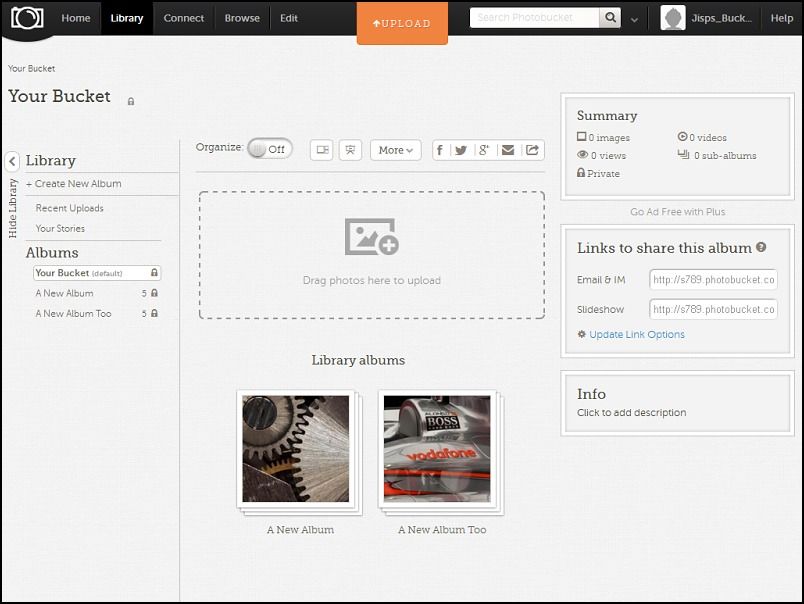Collapse the library sidebar with Hide Library arrow
804x604 pixels.
[13, 161]
